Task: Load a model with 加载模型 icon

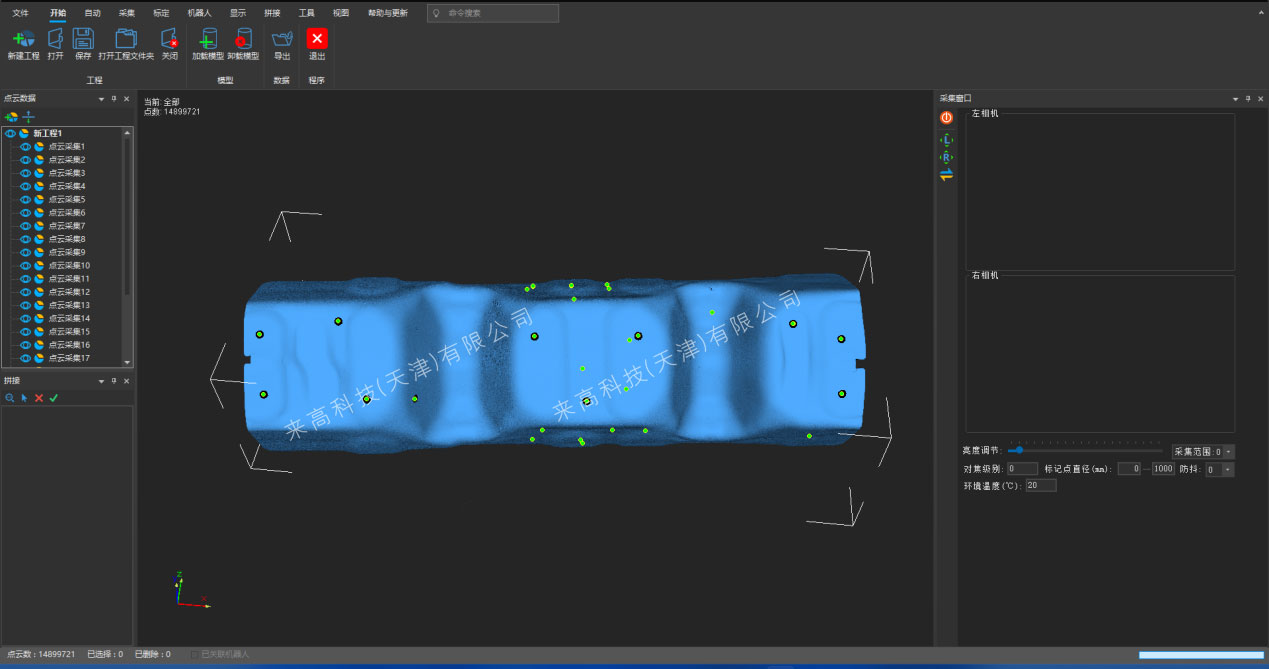Action: click(x=208, y=39)
